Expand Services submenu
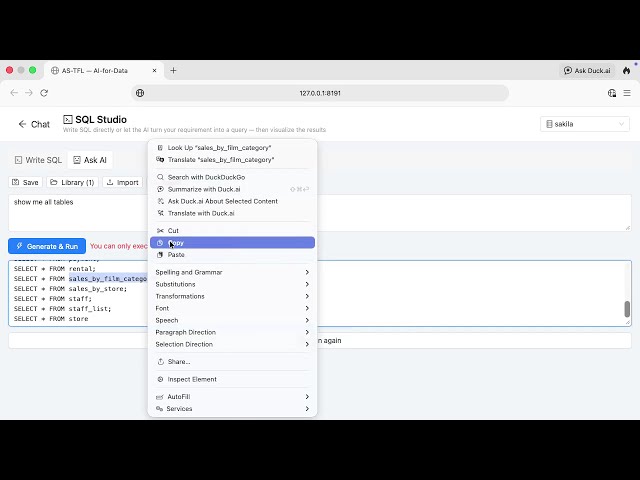 [232, 409]
